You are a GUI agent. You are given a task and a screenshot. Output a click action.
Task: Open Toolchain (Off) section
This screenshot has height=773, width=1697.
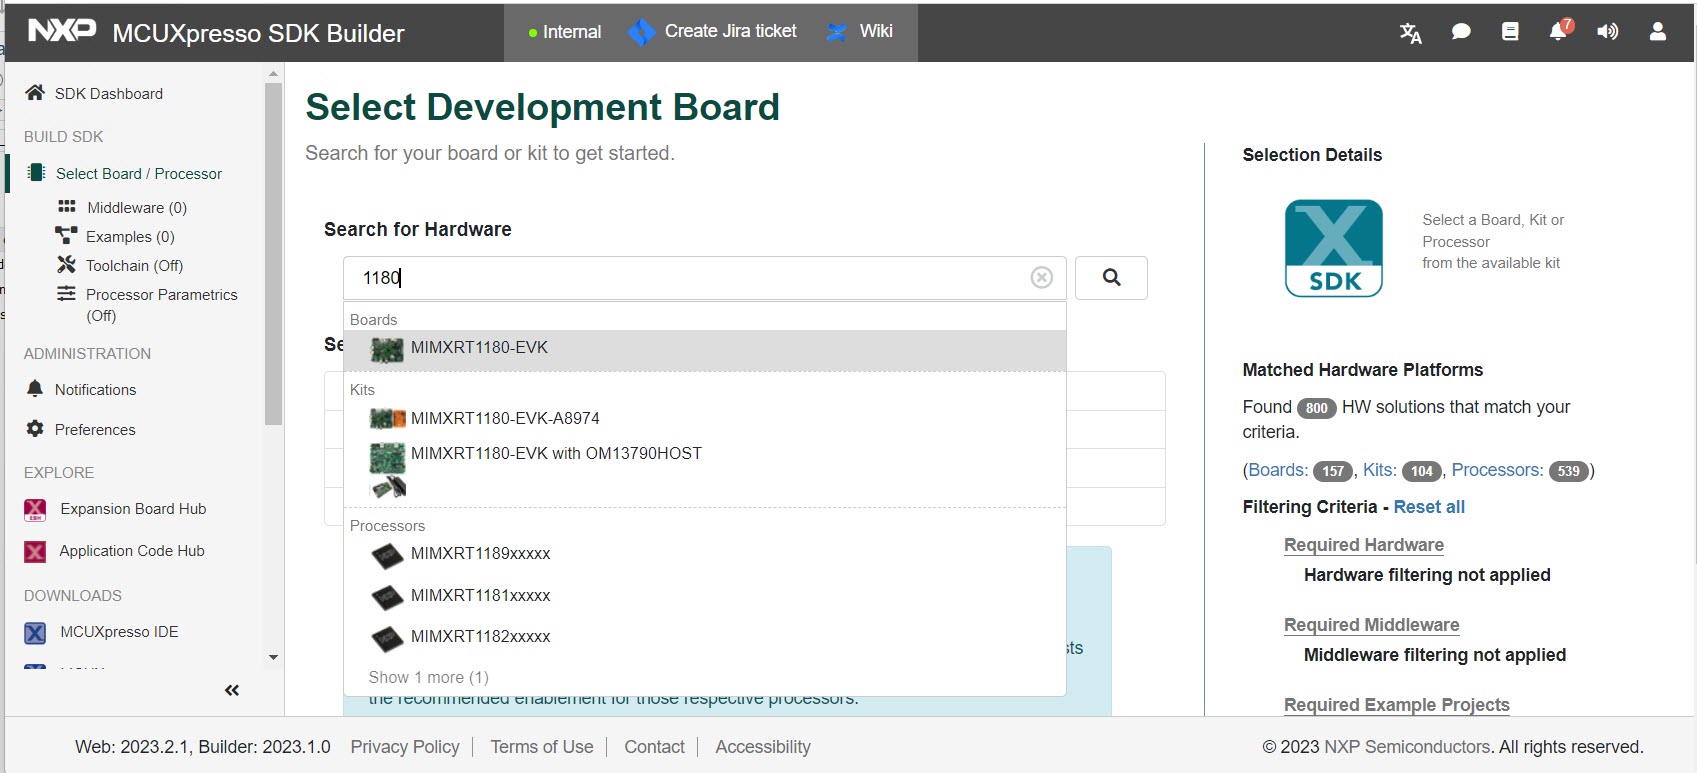tap(134, 265)
